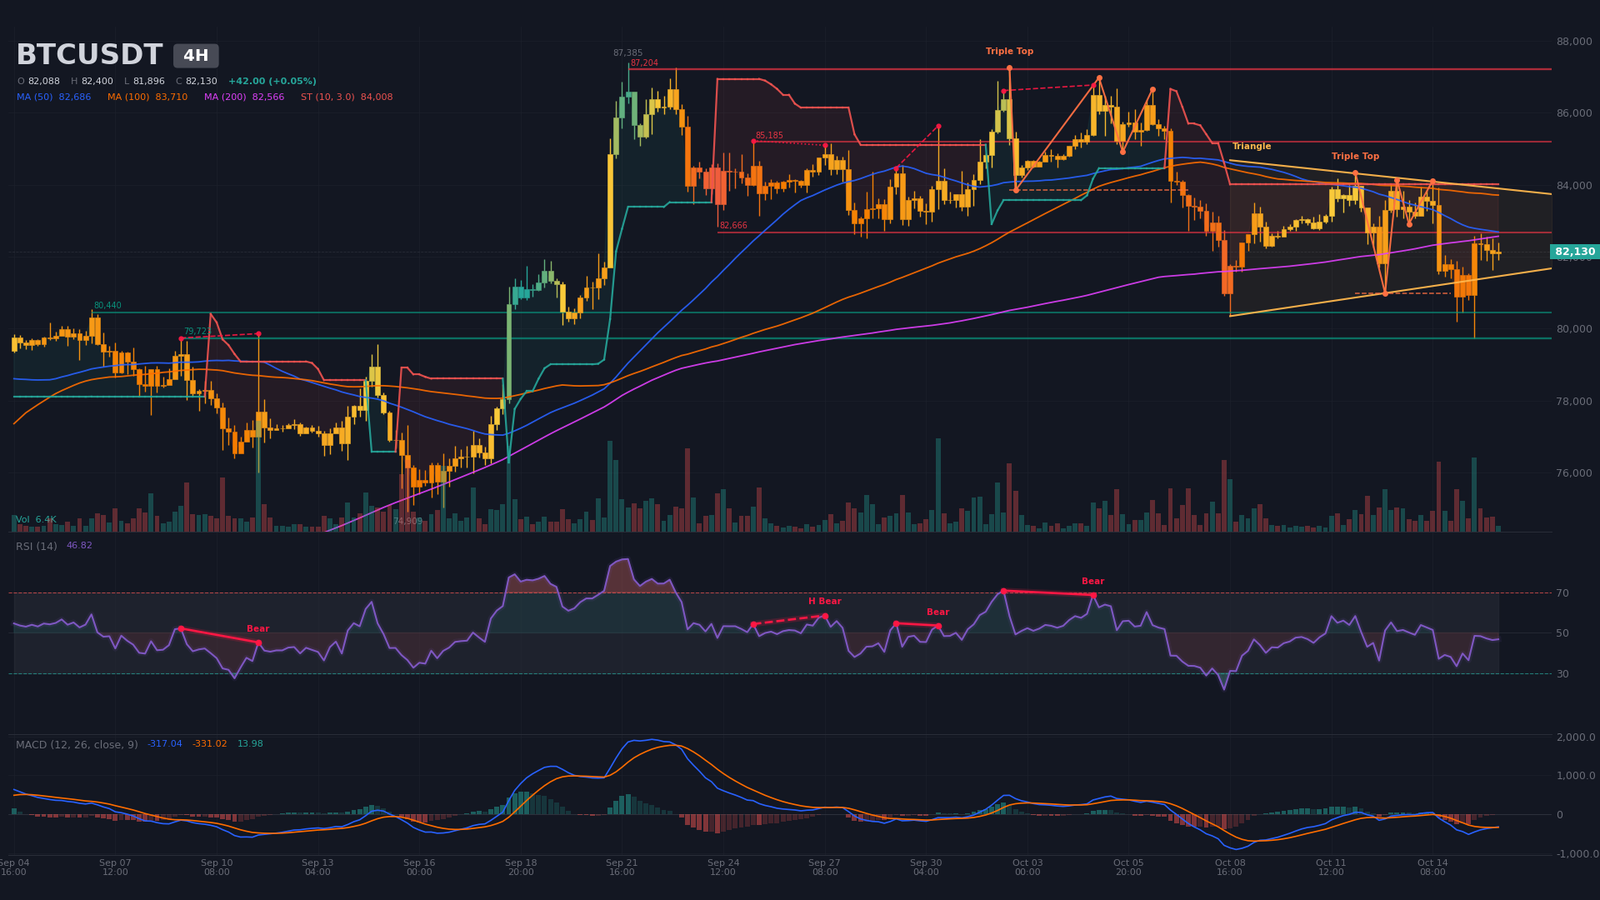Click the Triangle pattern label

pos(1251,146)
